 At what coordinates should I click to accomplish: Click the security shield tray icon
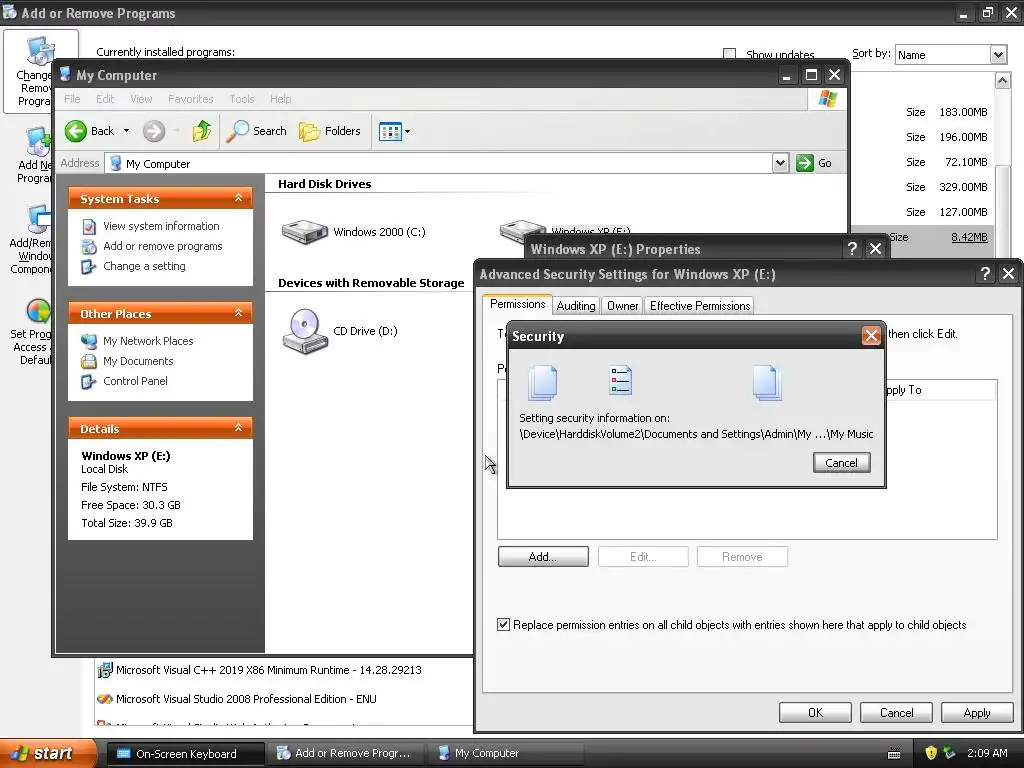click(x=931, y=753)
